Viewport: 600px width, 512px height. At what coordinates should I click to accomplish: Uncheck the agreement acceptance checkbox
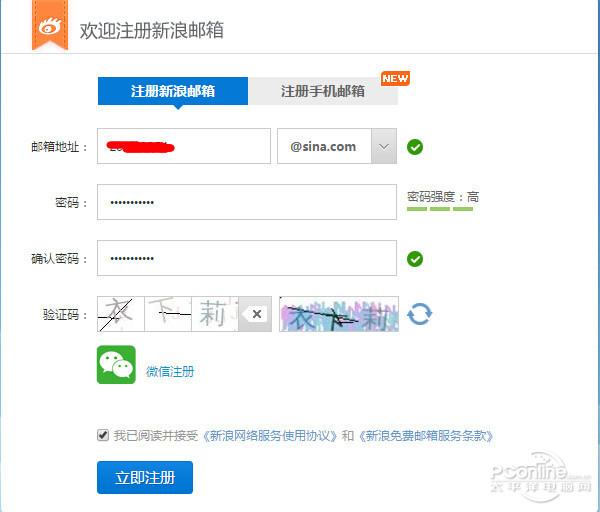click(x=103, y=435)
